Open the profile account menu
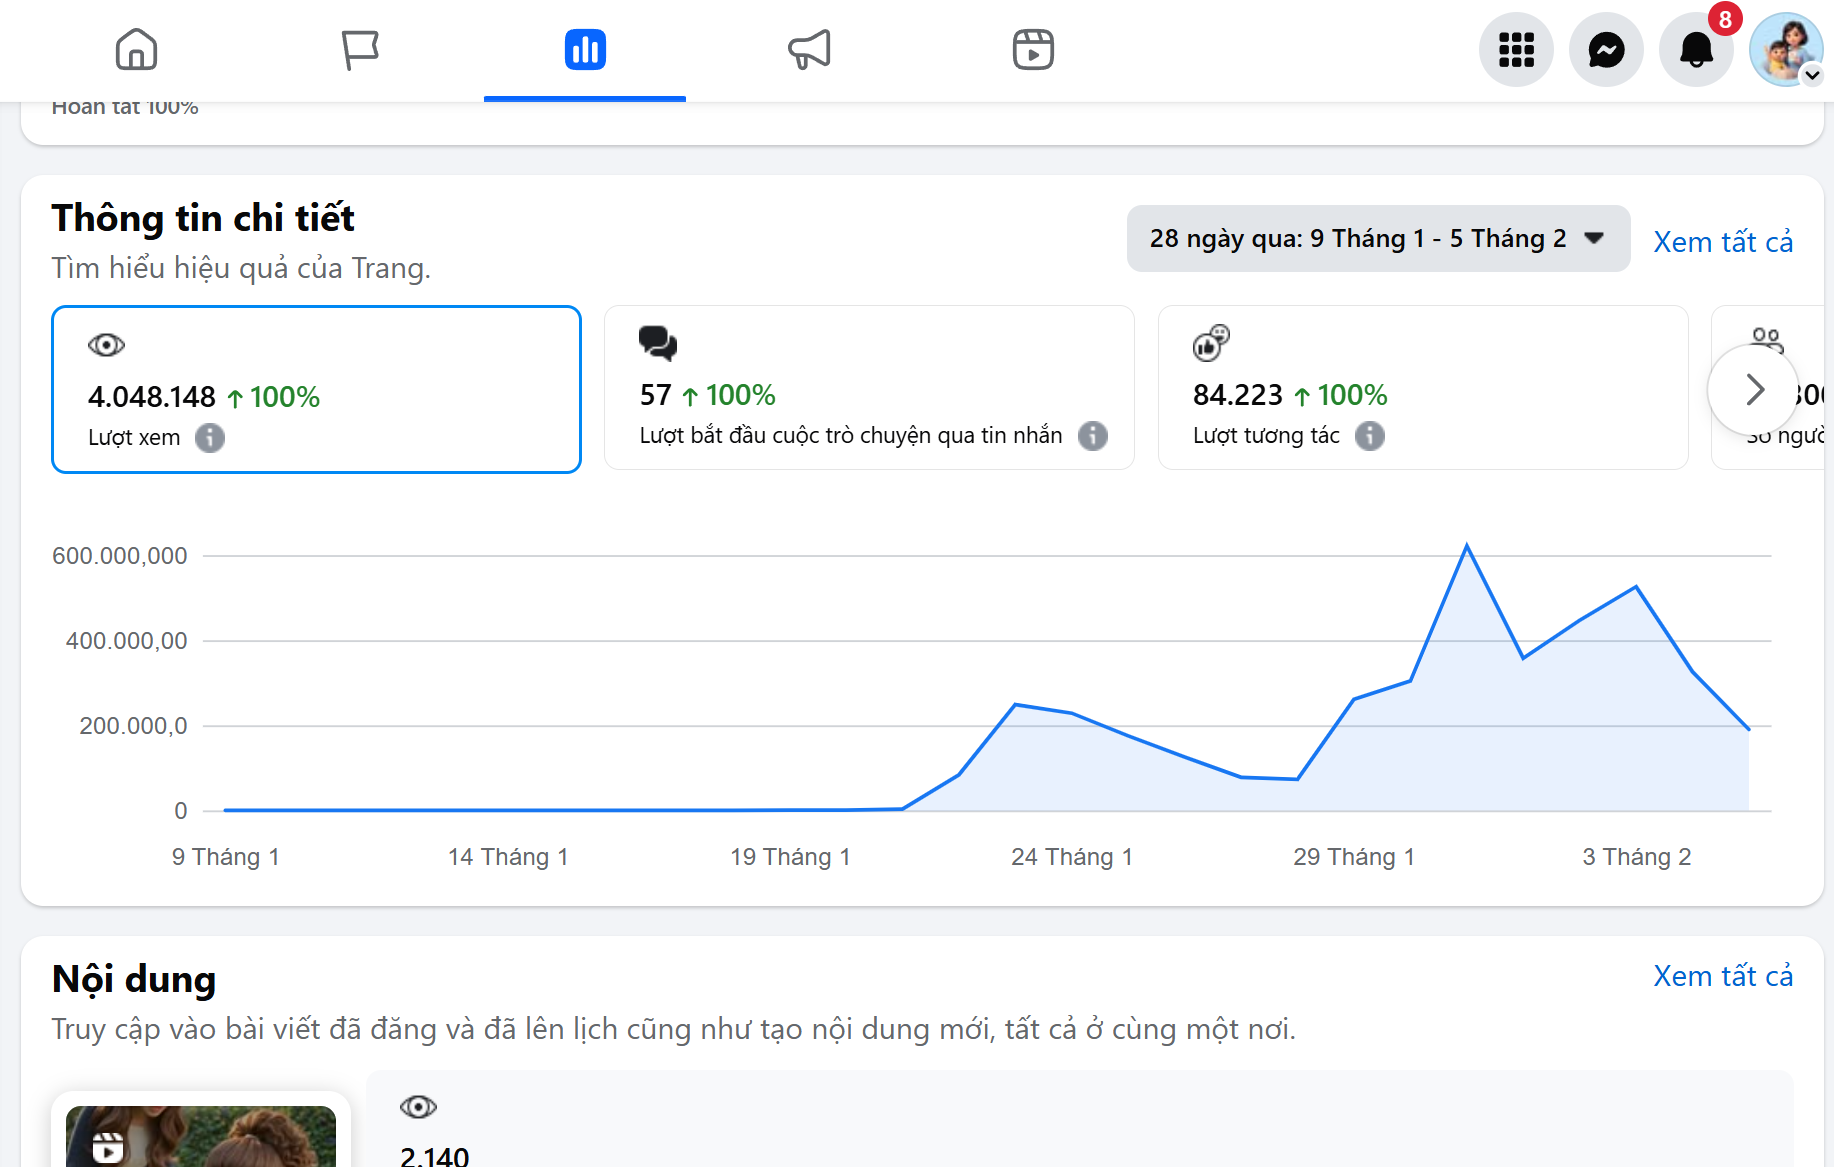Image resolution: width=1834 pixels, height=1167 pixels. click(x=1786, y=50)
